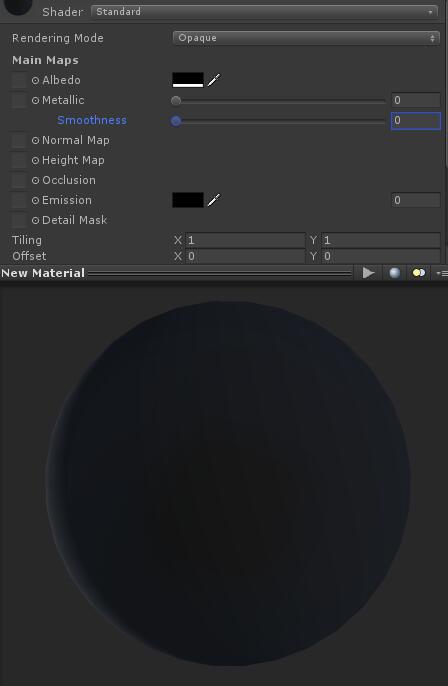
Task: Open the Rendering Mode dropdown showing Opaque
Action: click(x=306, y=38)
